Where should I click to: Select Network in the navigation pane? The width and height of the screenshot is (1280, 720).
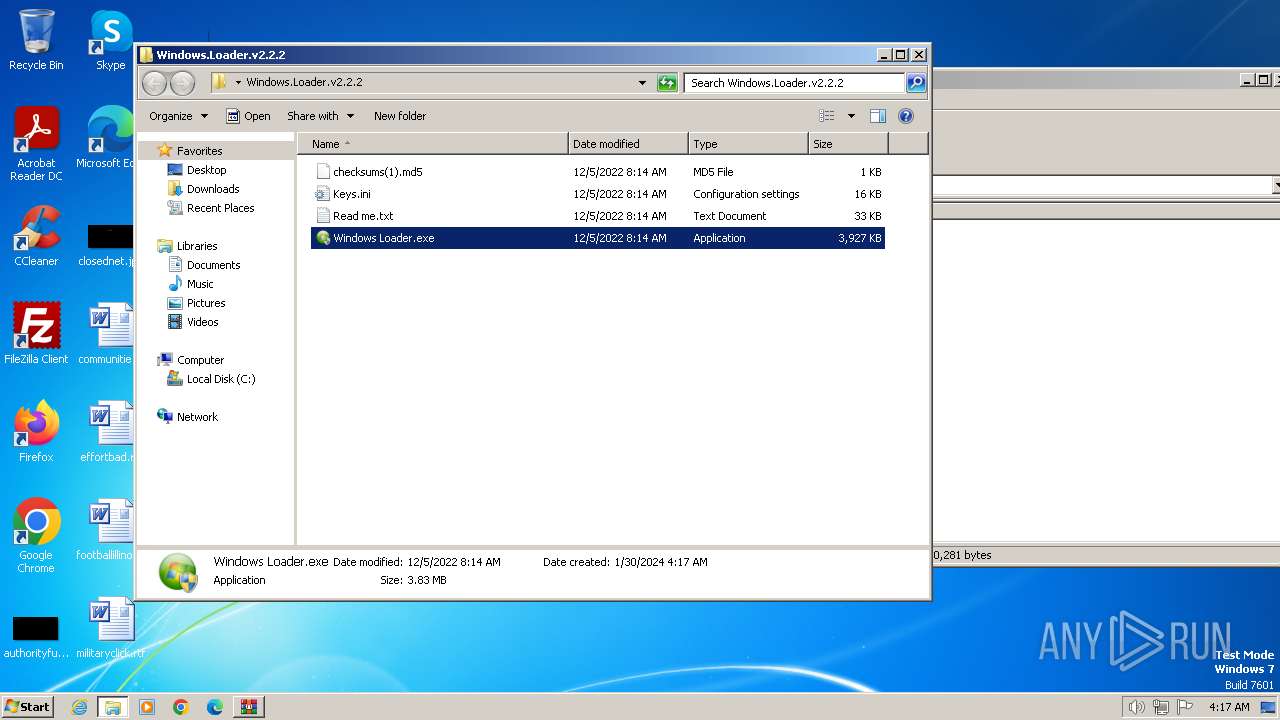(x=197, y=417)
